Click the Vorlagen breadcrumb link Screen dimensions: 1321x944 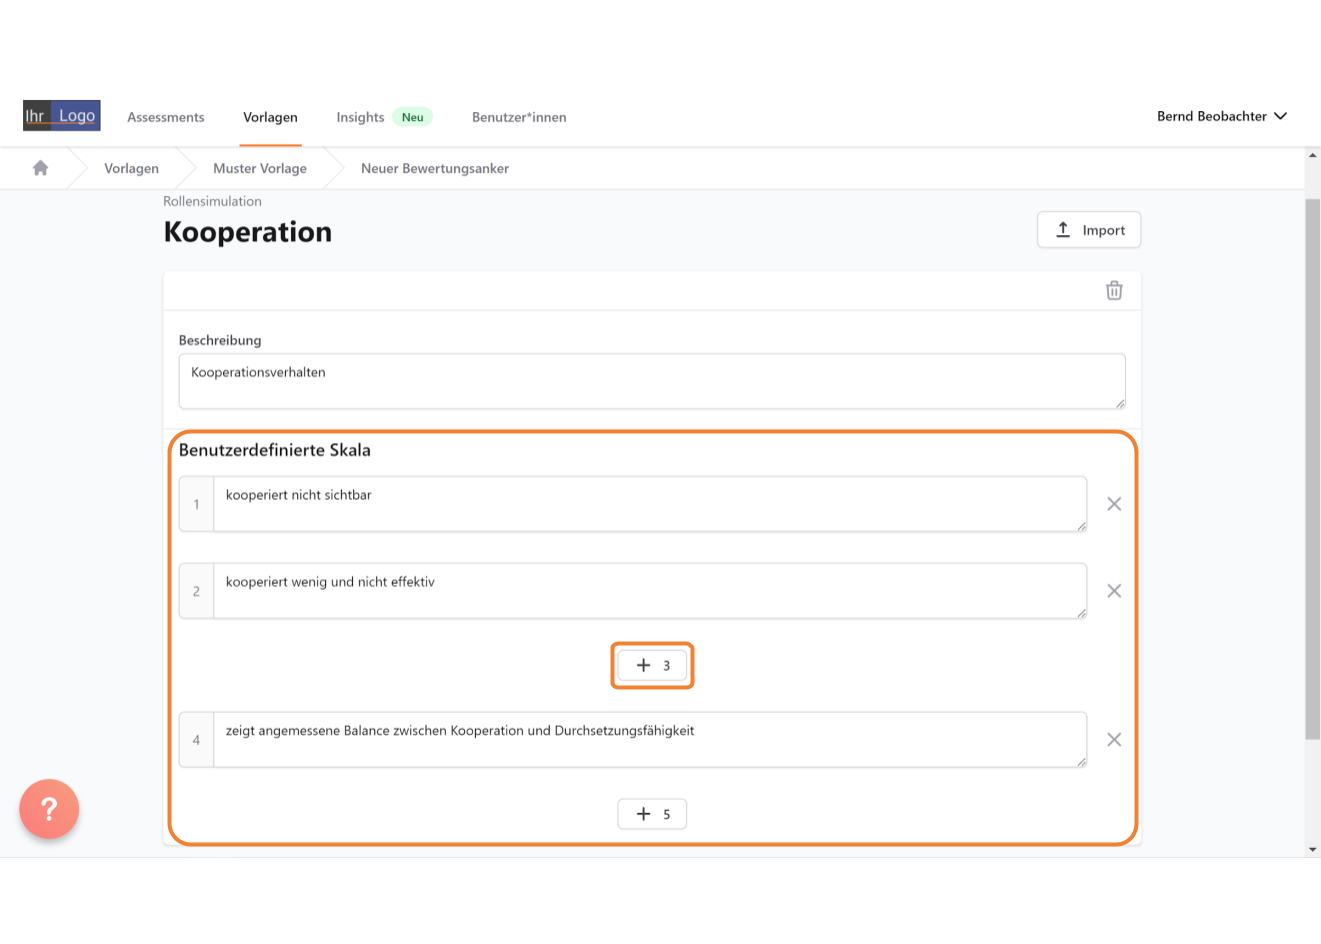pyautogui.click(x=131, y=168)
